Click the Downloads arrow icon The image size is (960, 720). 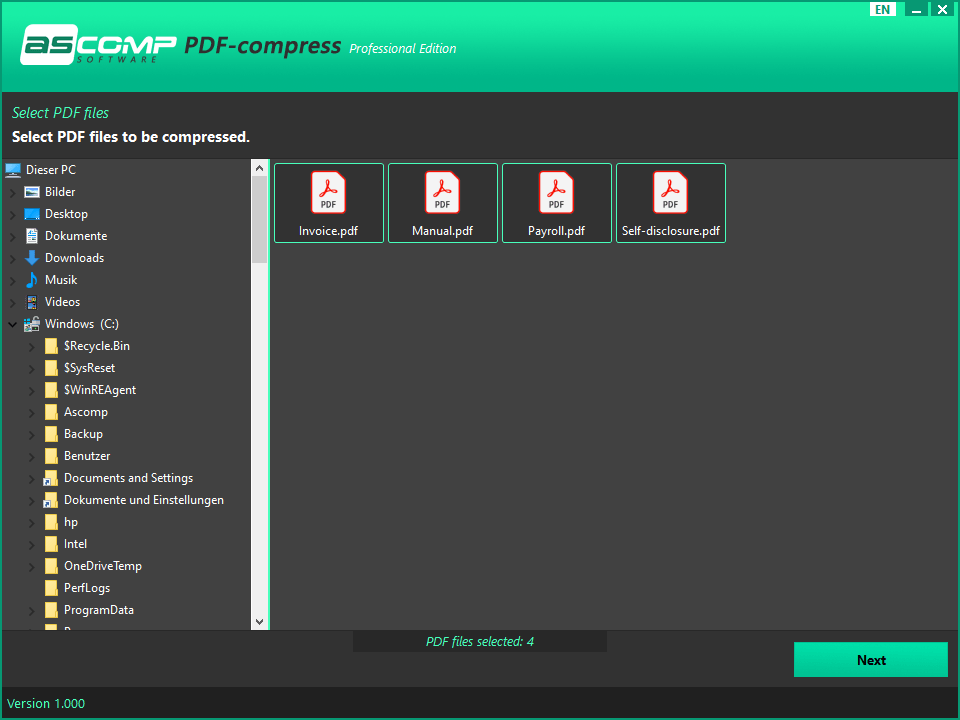pos(32,258)
